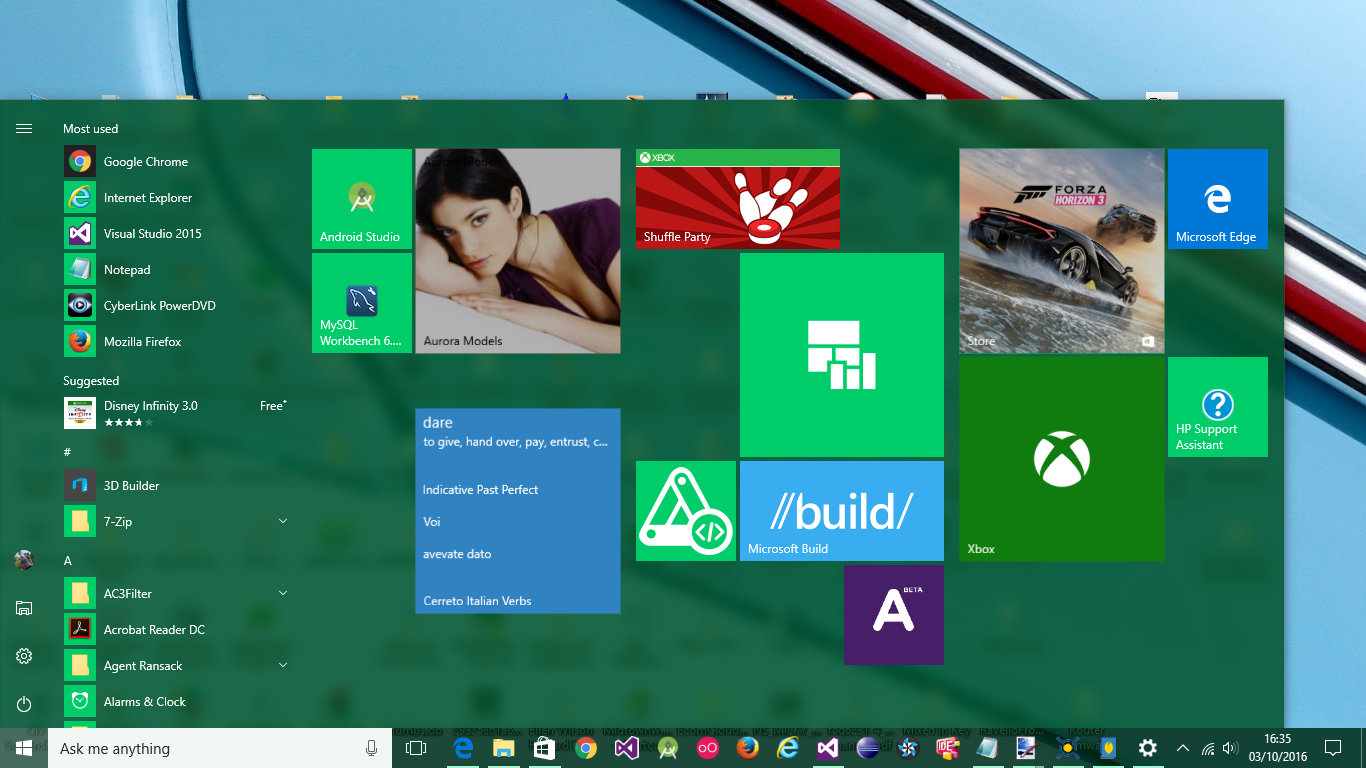Open the large green Xbox tile

[x=1062, y=459]
